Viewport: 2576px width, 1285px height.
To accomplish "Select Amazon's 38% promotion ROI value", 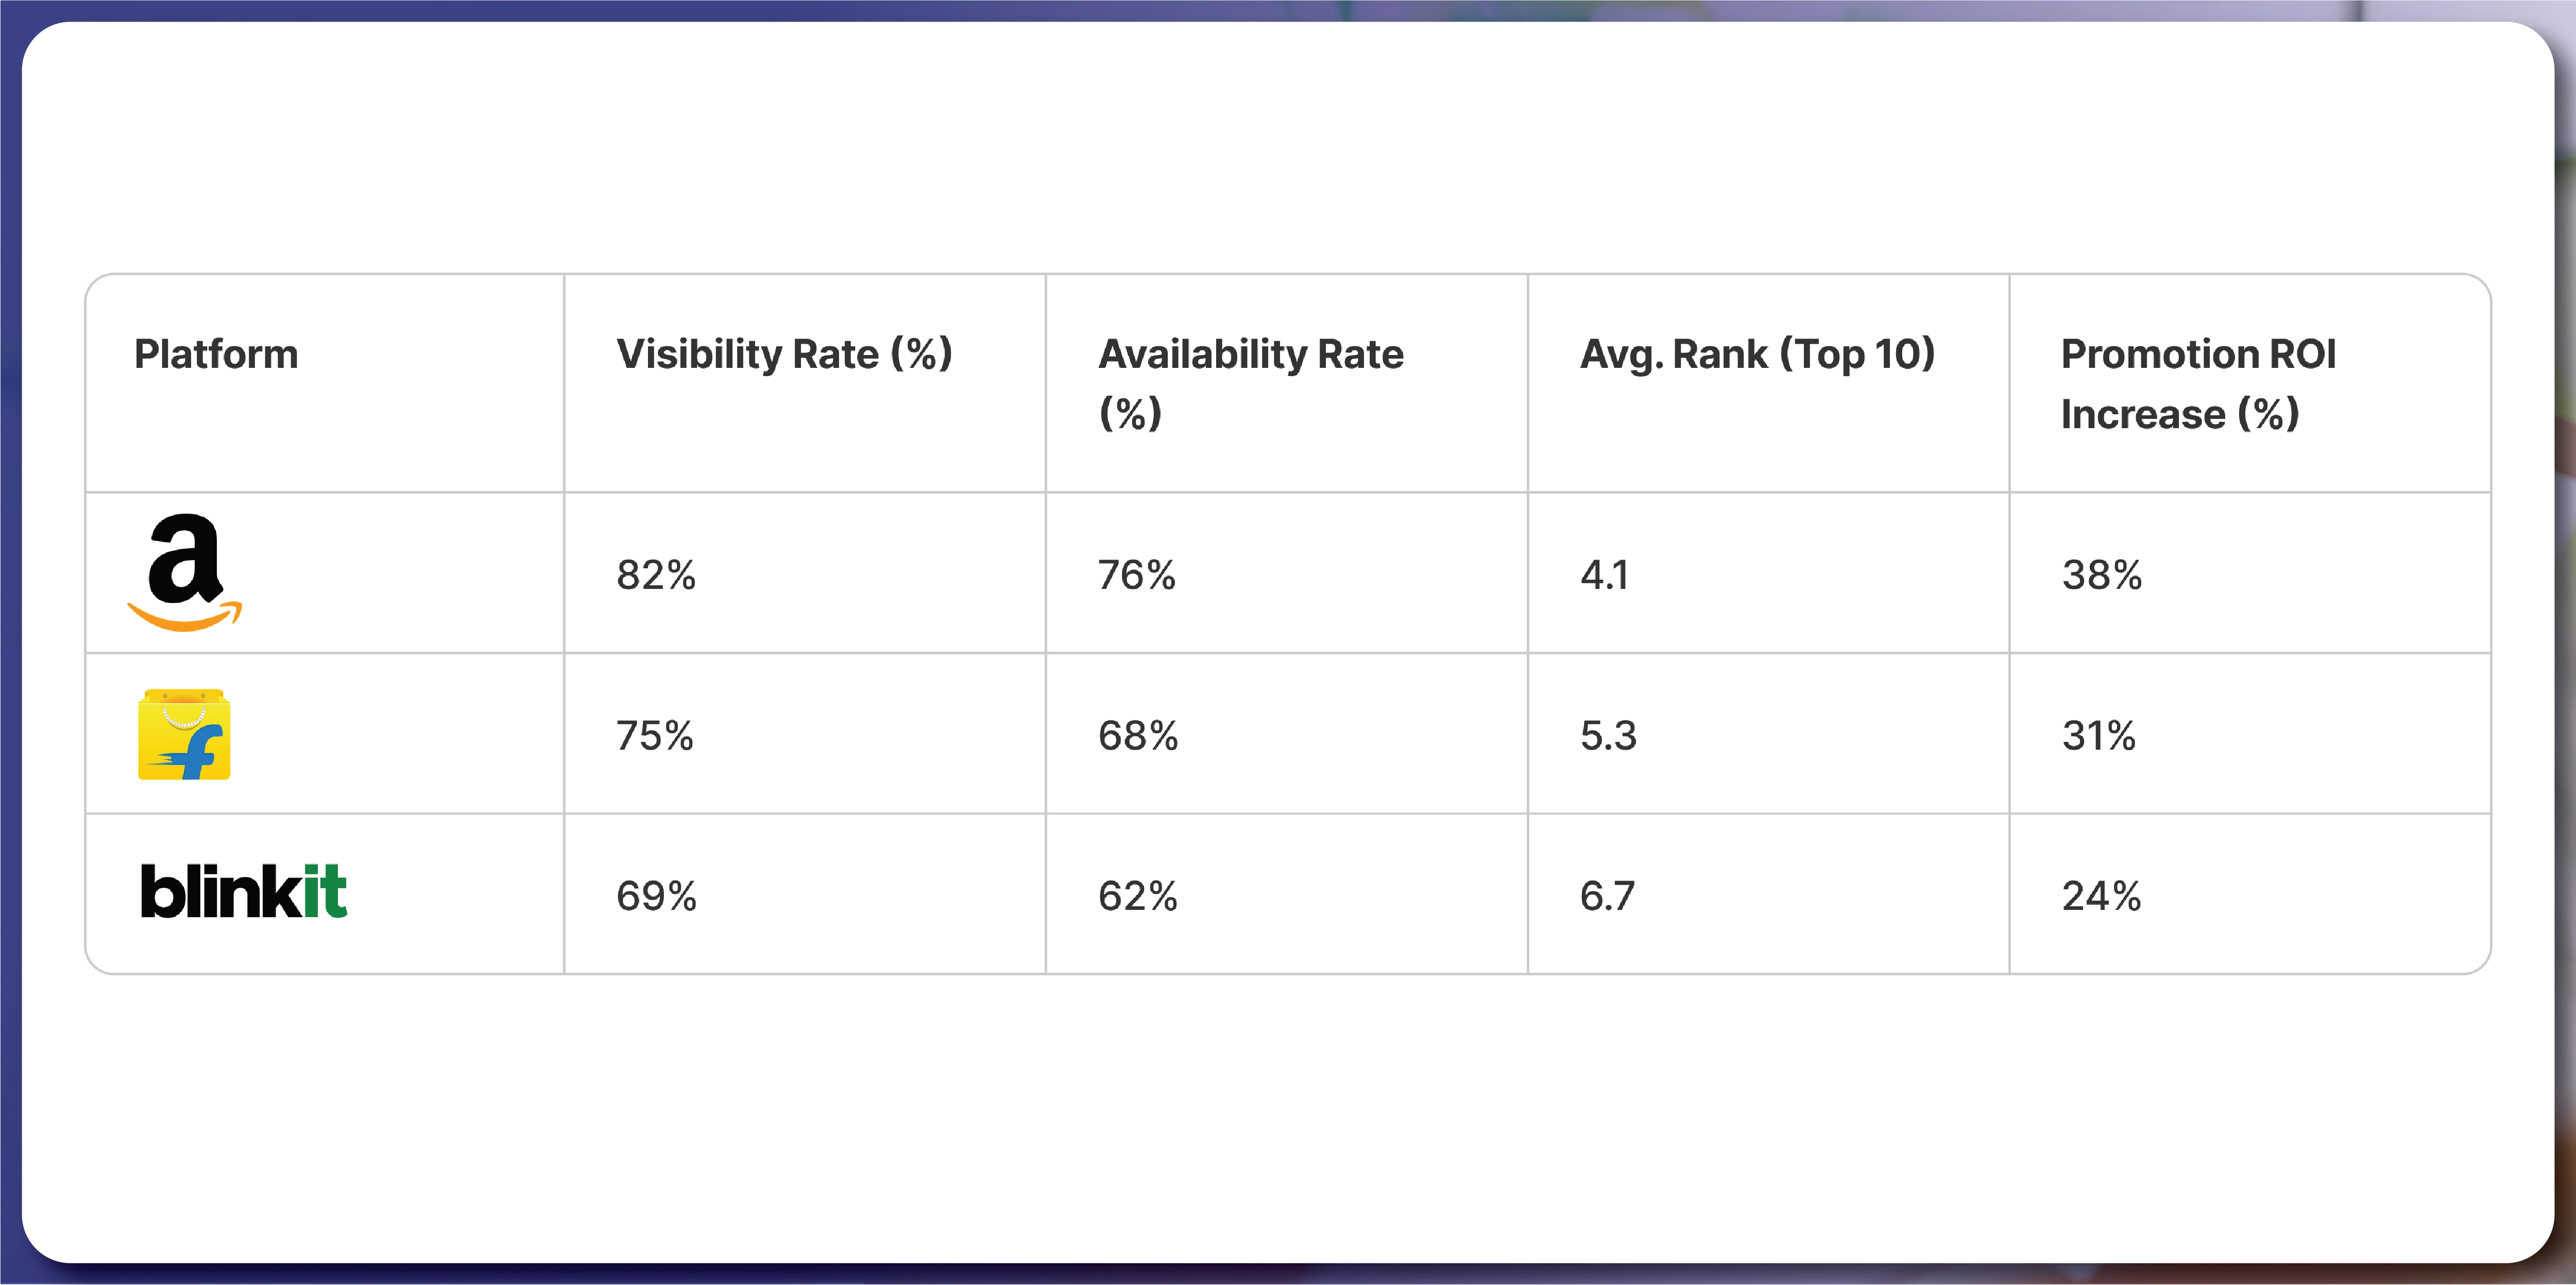I will coord(2101,575).
